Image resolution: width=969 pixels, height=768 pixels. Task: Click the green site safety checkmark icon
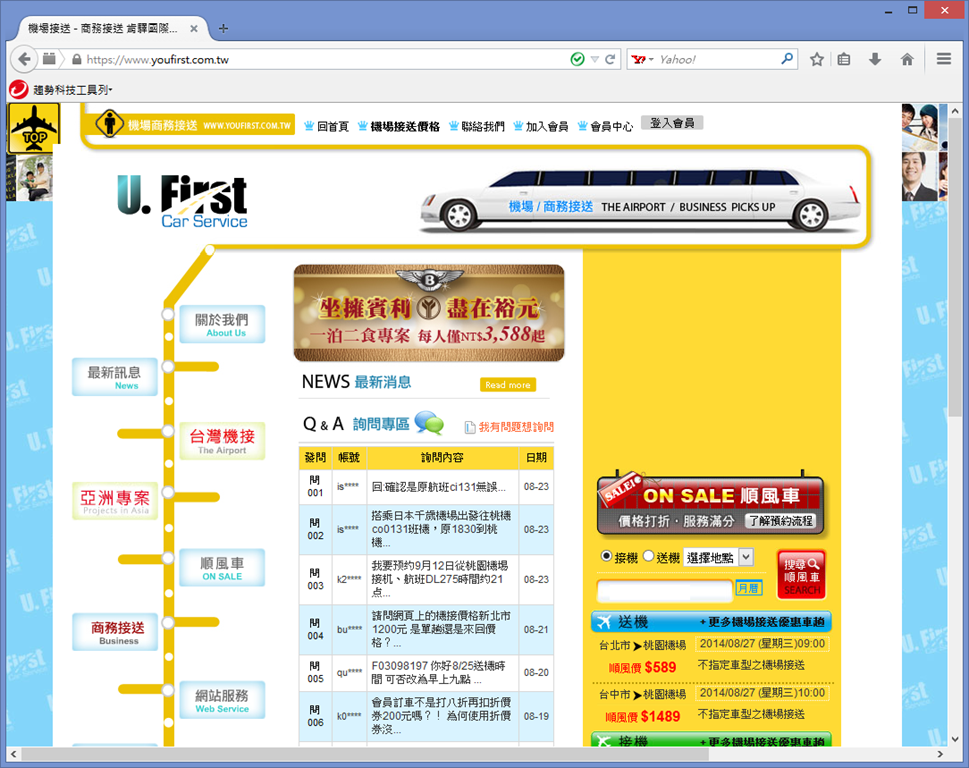[577, 59]
